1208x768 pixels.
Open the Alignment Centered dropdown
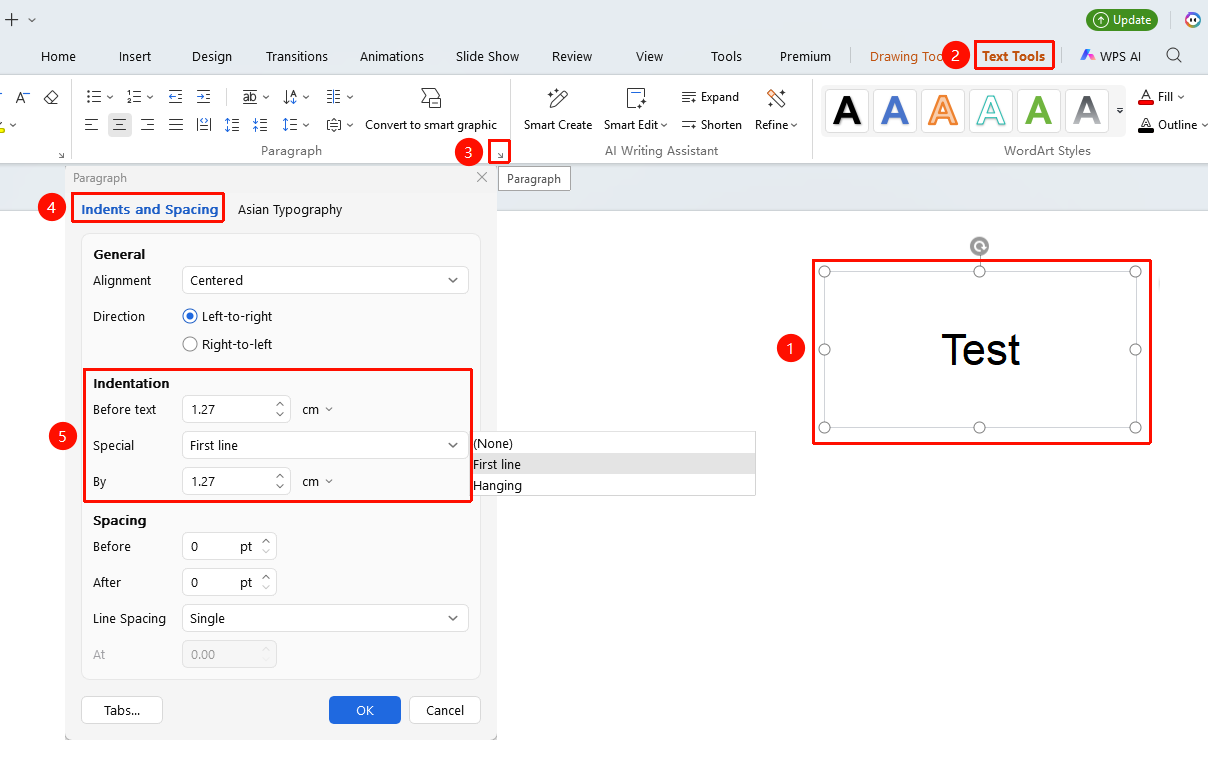coord(325,280)
